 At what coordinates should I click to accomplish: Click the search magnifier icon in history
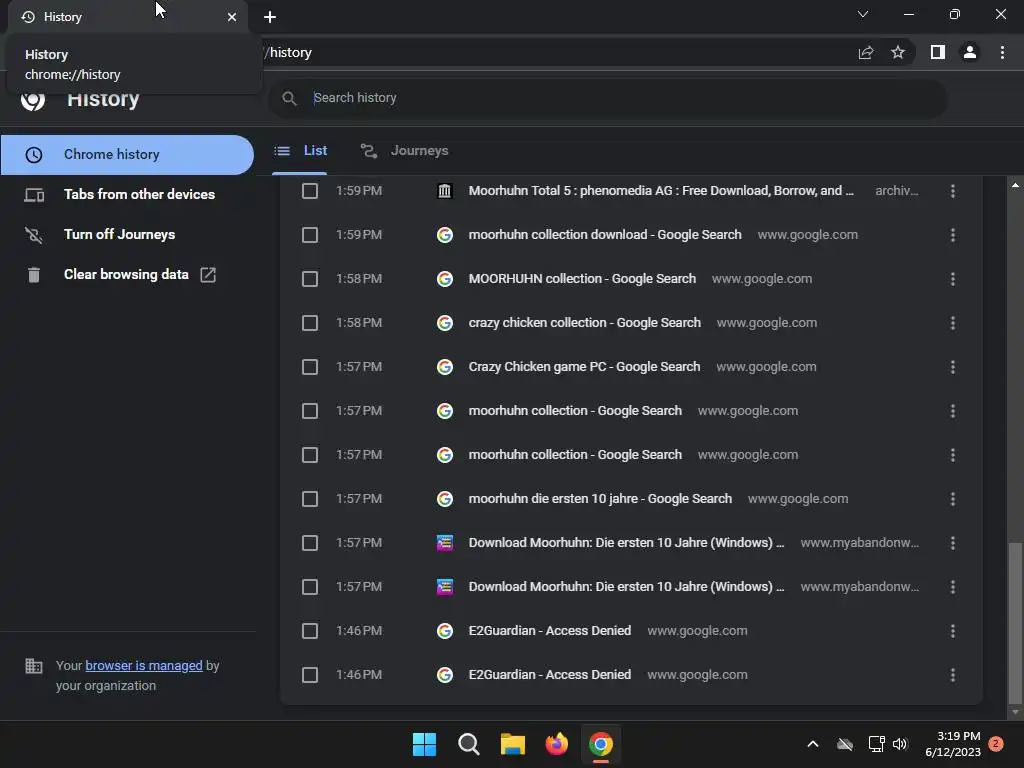tap(289, 98)
